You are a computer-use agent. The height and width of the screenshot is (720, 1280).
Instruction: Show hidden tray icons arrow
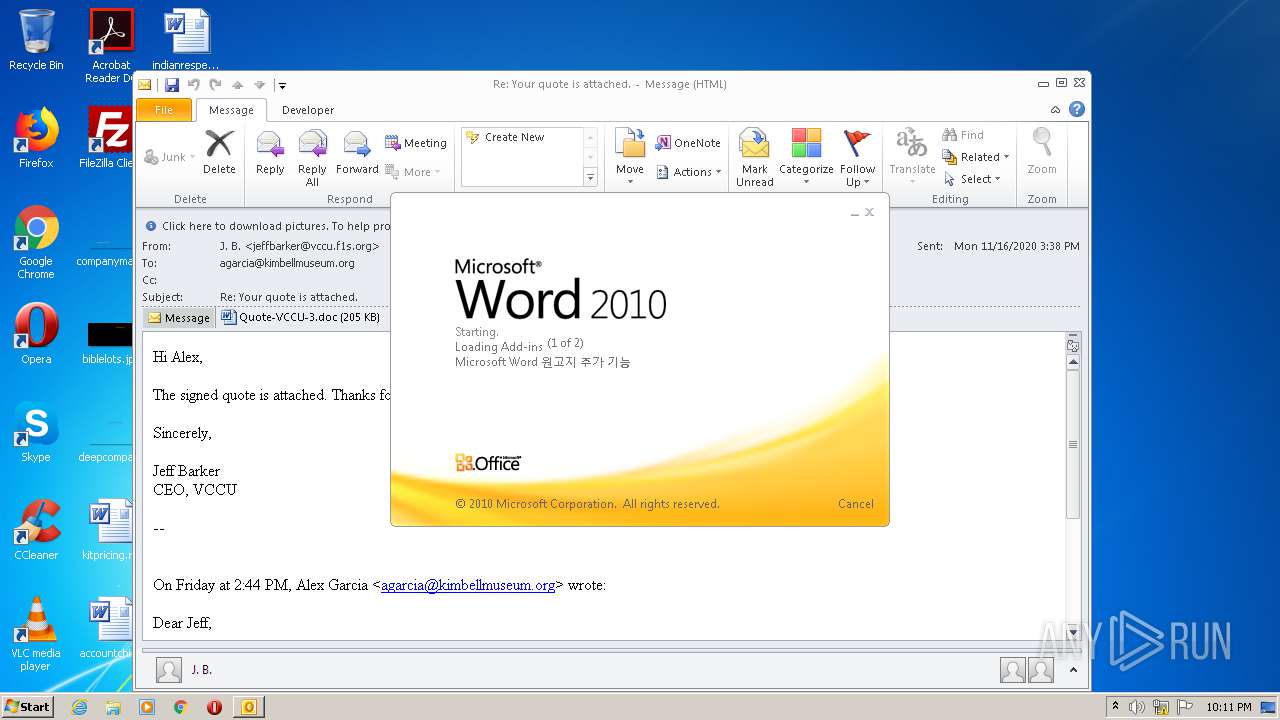point(1116,707)
